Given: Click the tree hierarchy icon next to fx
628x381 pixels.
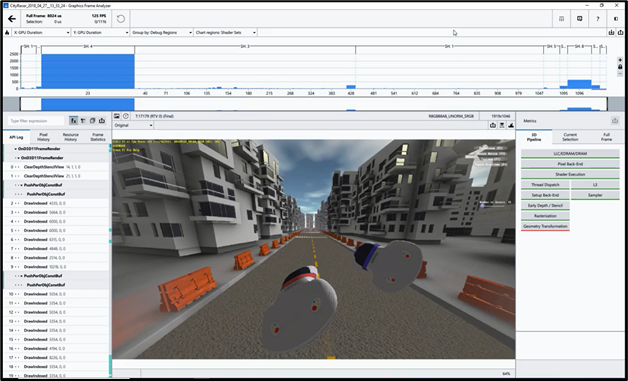Looking at the screenshot, I should click(x=83, y=121).
